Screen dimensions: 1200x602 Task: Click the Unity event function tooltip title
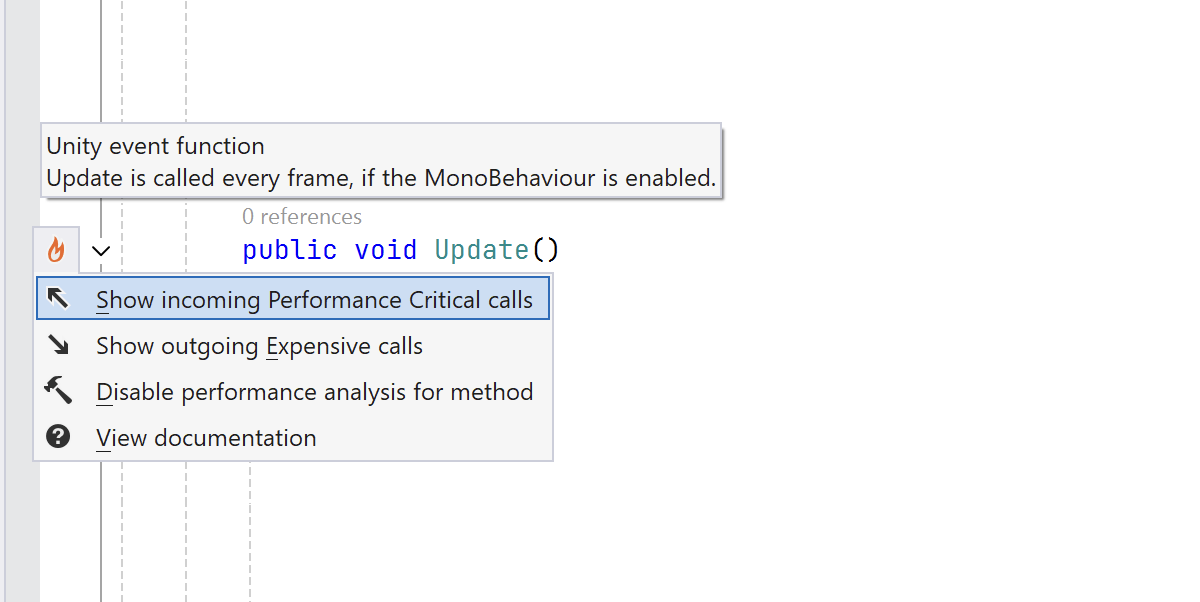point(156,146)
